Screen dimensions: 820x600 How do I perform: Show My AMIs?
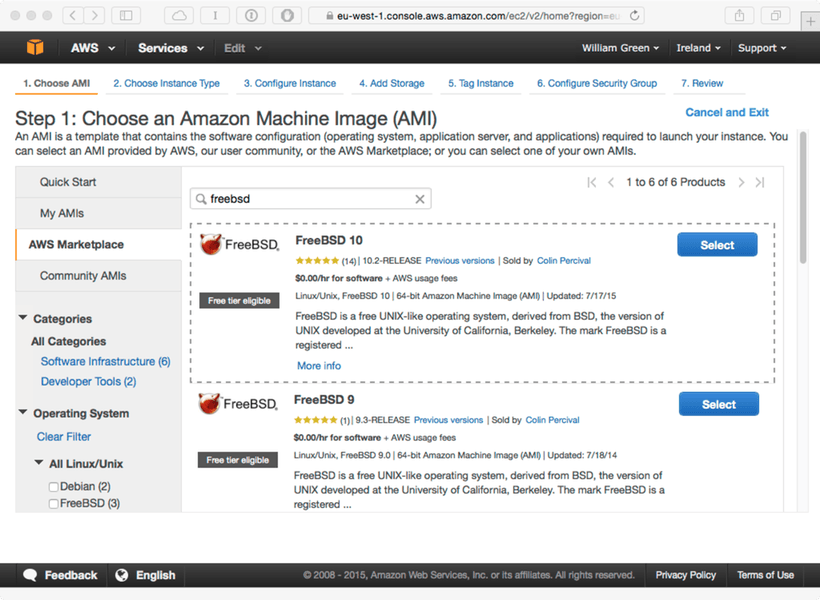pos(99,213)
